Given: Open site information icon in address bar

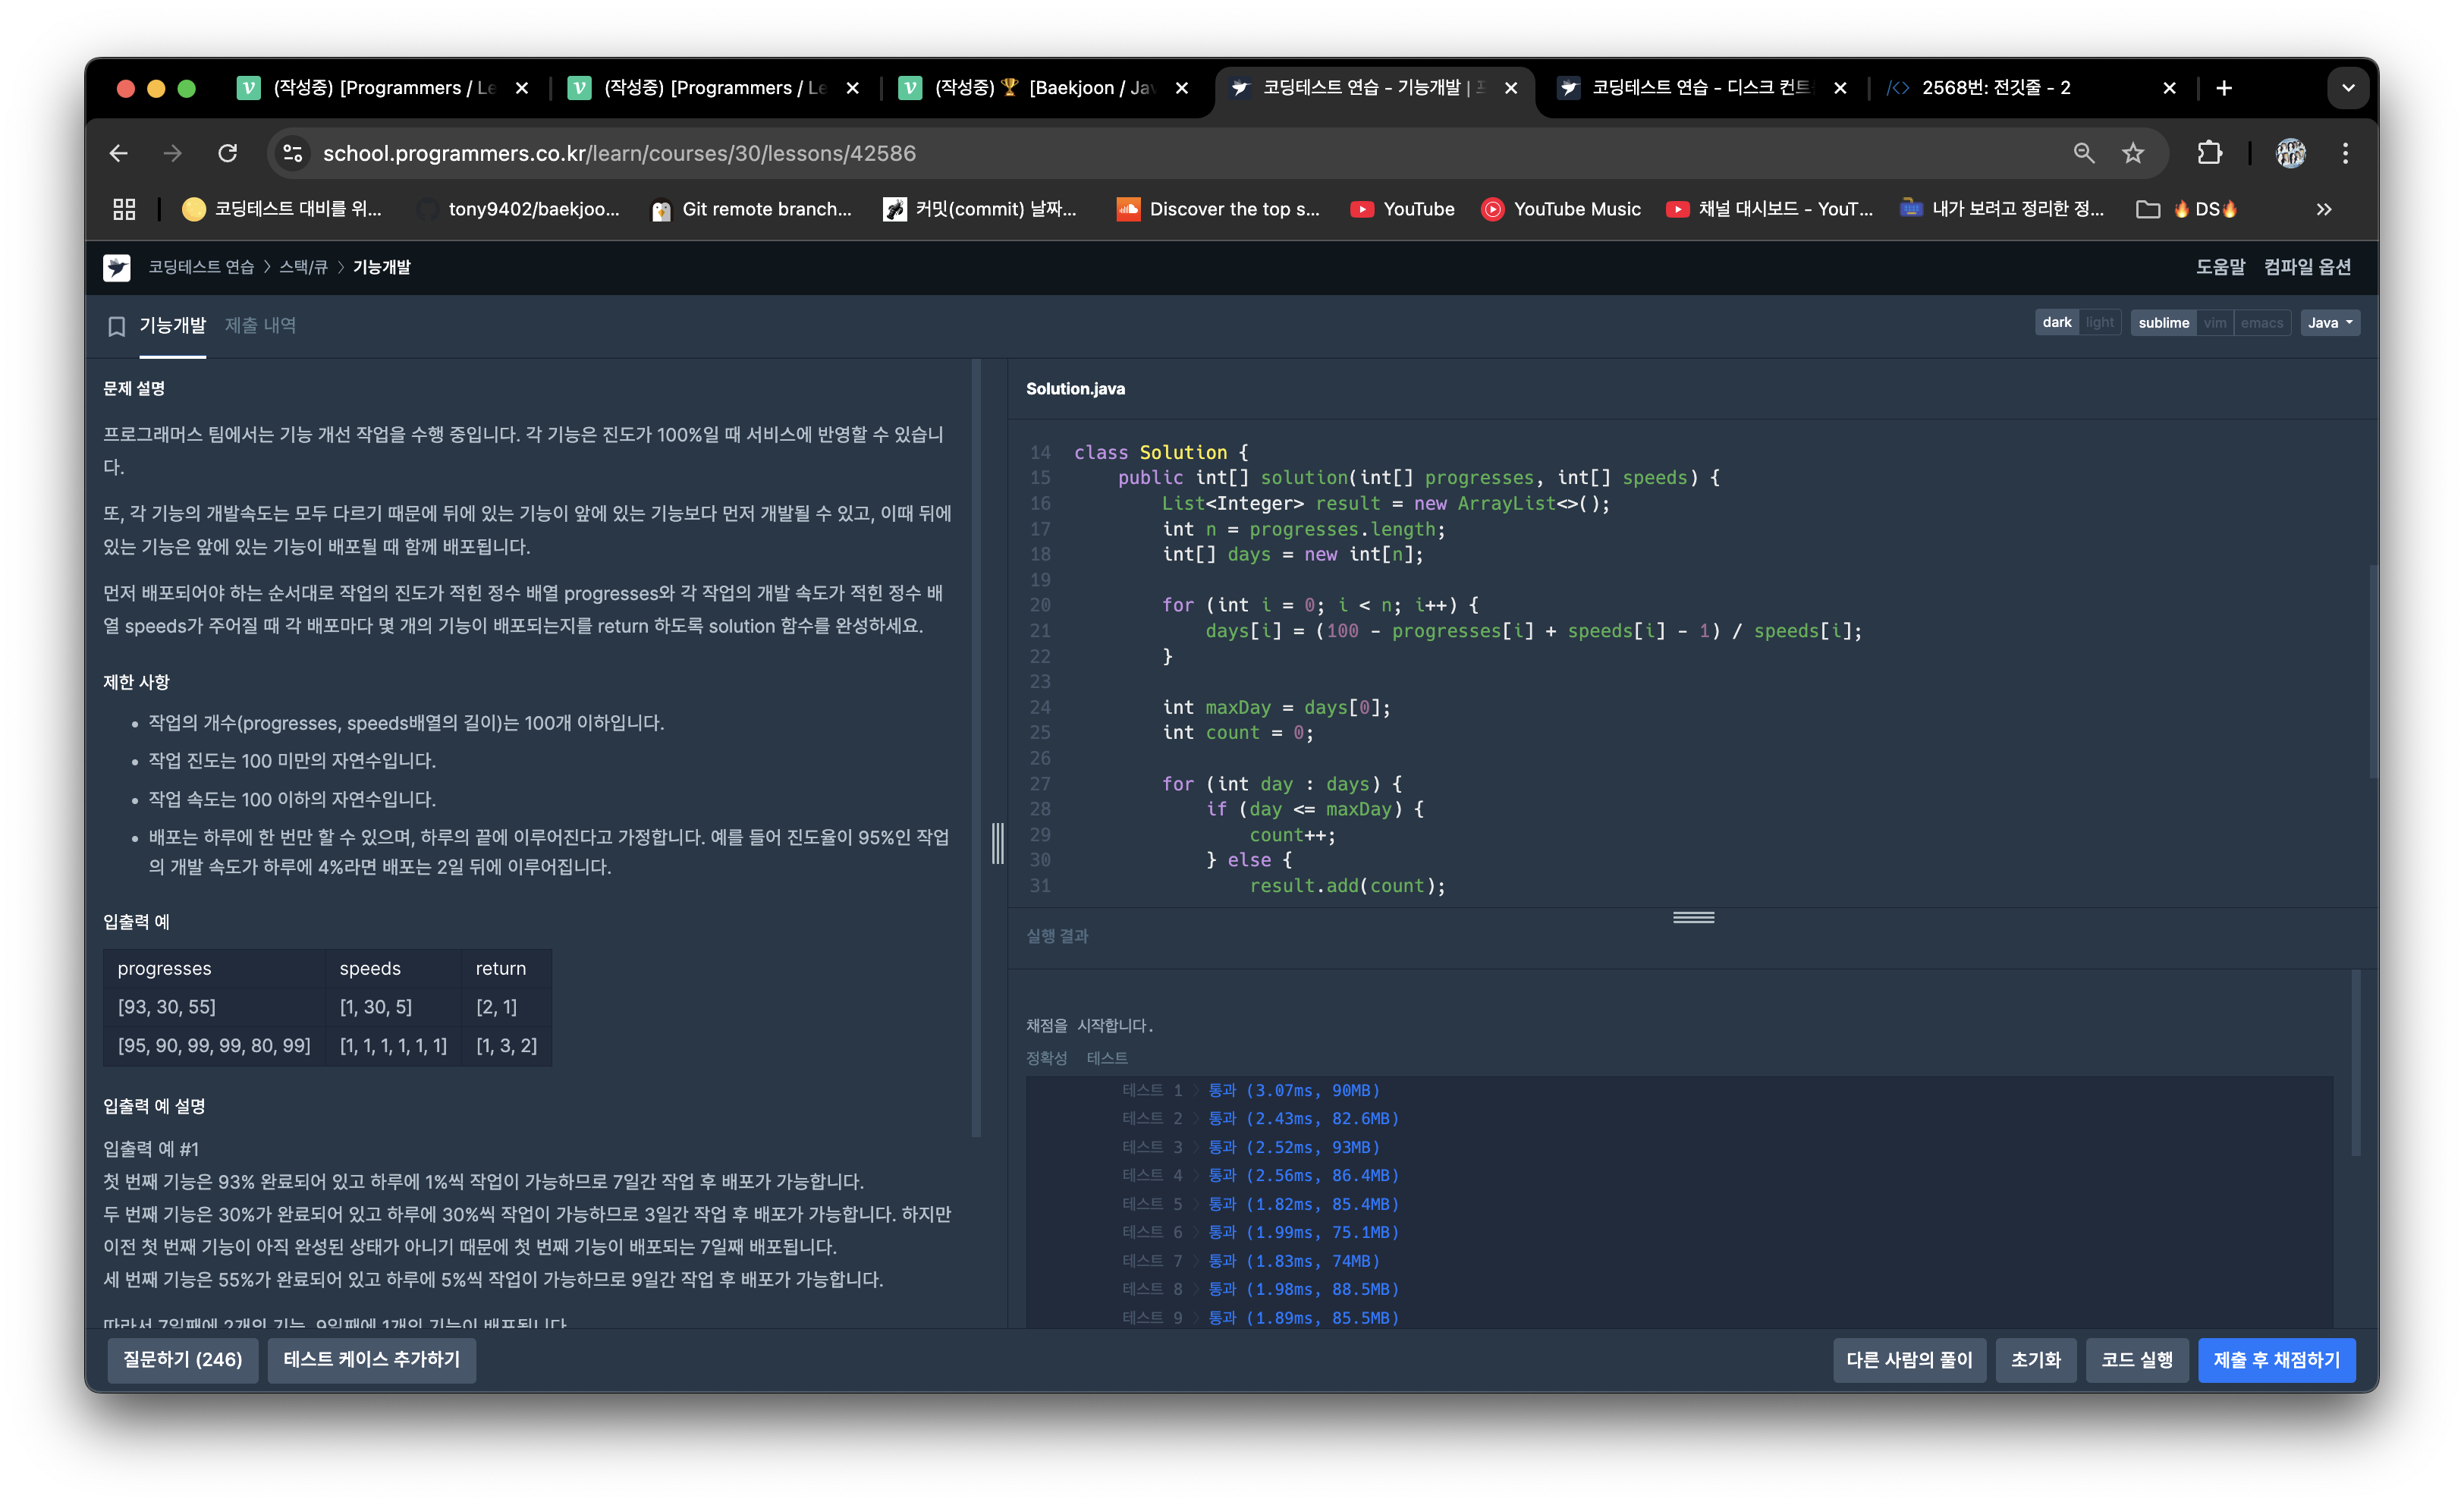Looking at the screenshot, I should tap(293, 153).
